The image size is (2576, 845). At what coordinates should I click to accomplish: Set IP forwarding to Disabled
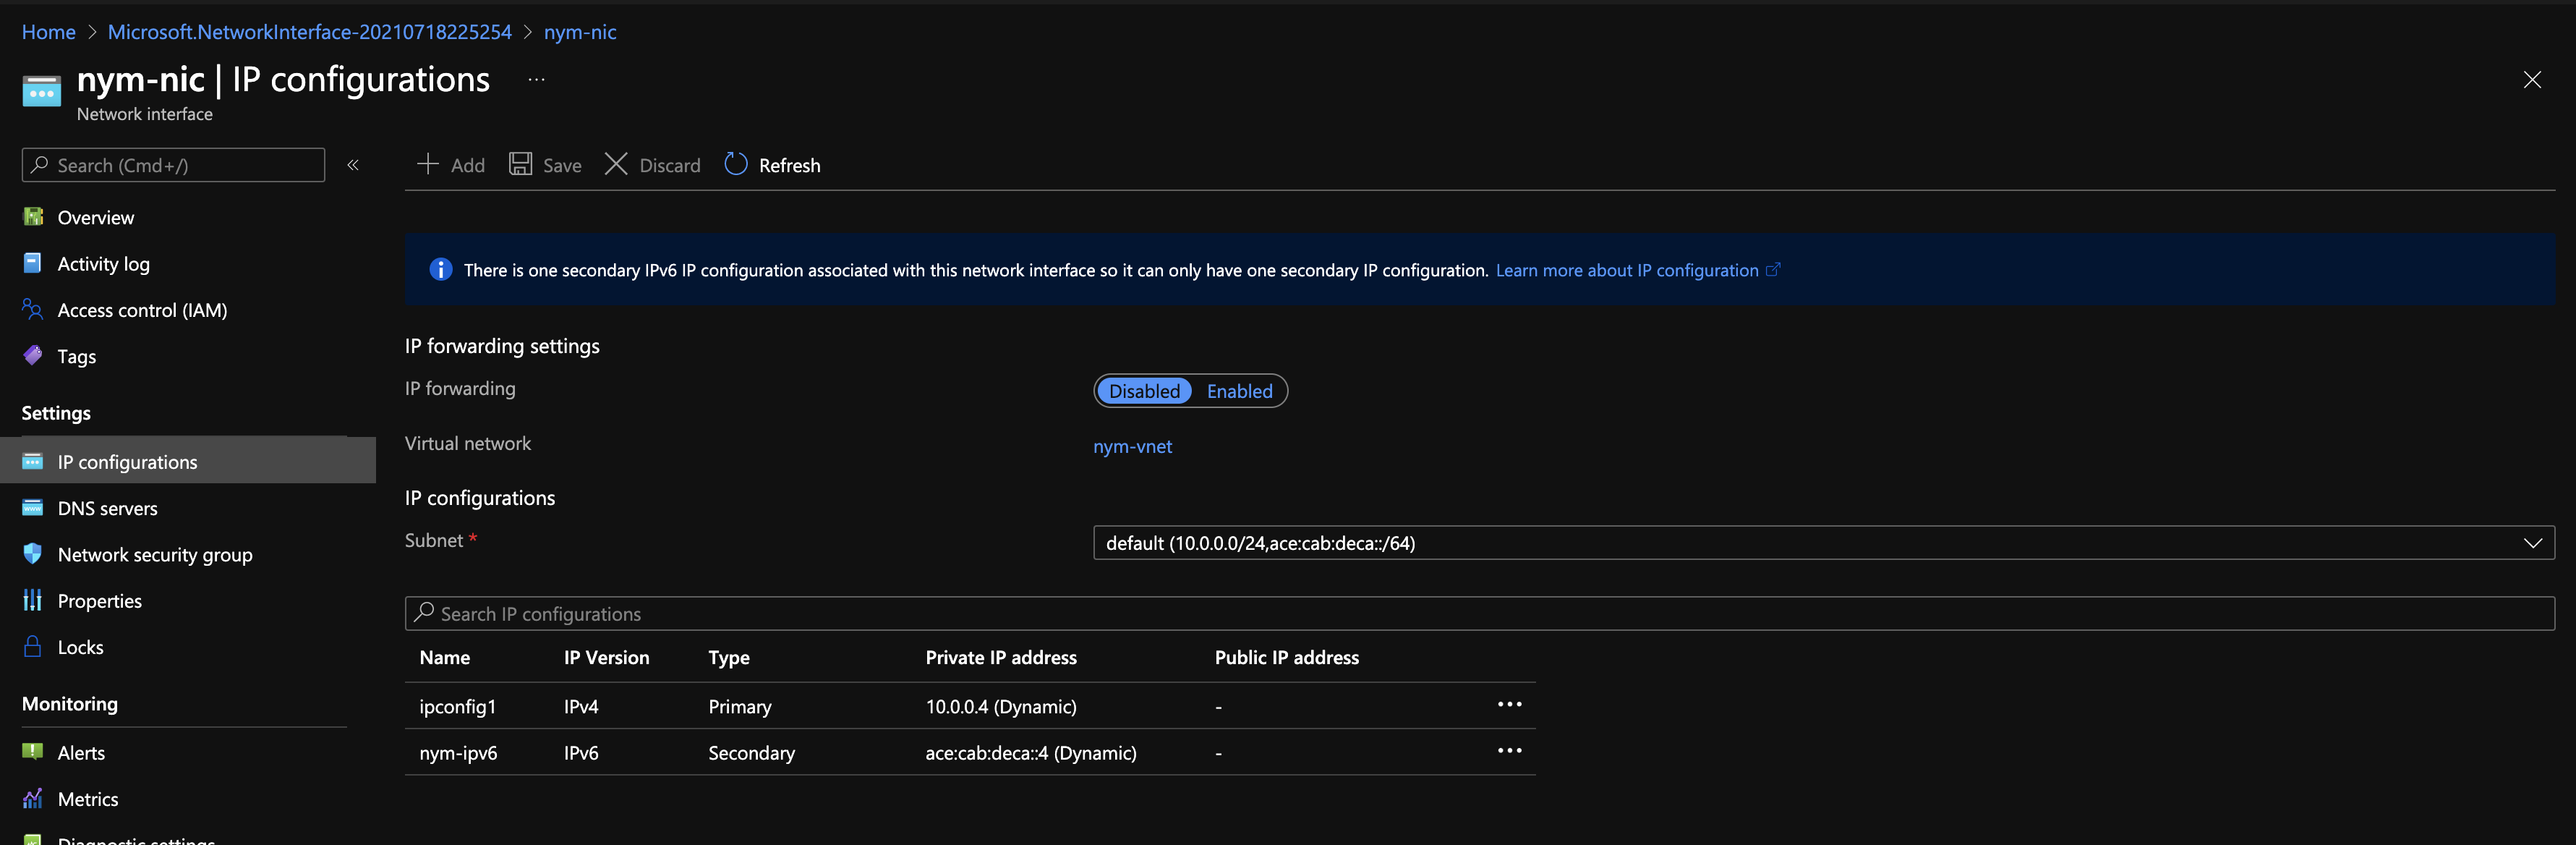coord(1144,391)
